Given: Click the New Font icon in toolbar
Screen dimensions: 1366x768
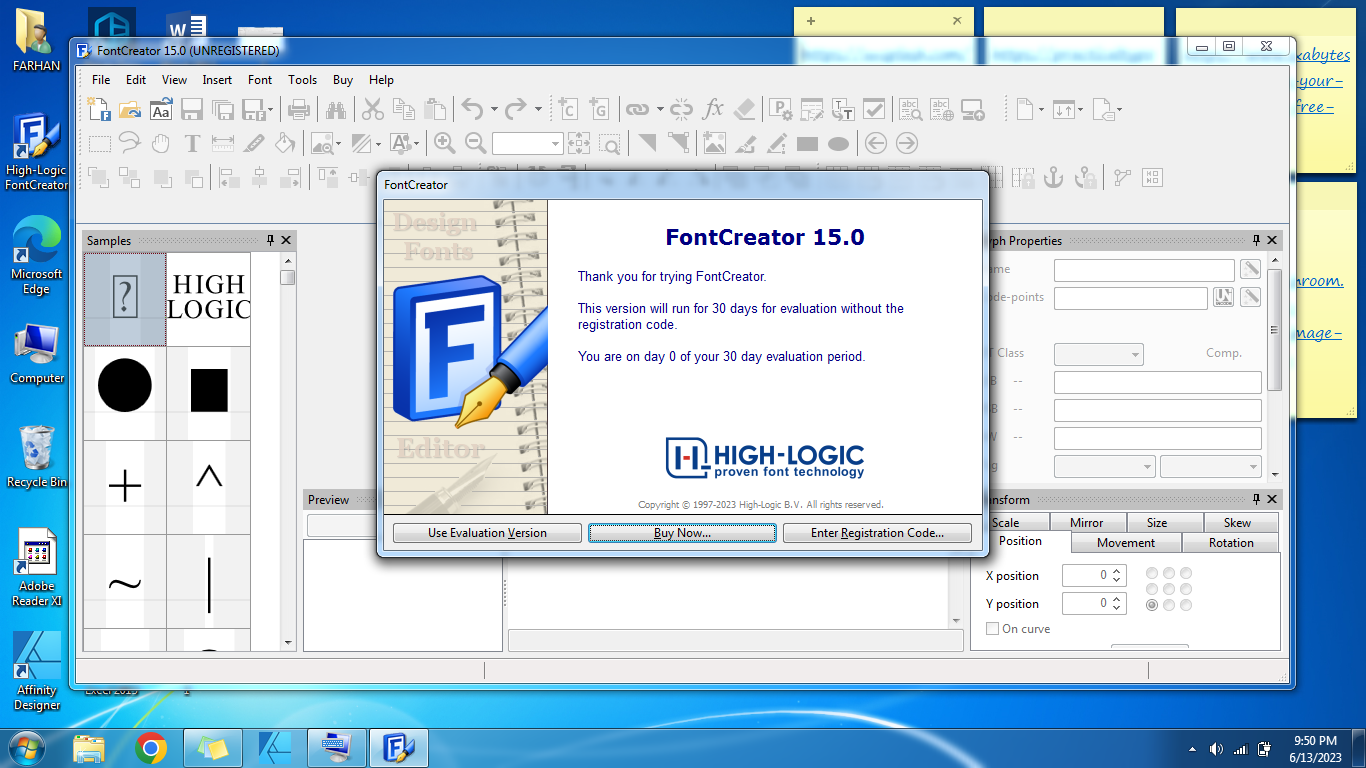Looking at the screenshot, I should 98,109.
